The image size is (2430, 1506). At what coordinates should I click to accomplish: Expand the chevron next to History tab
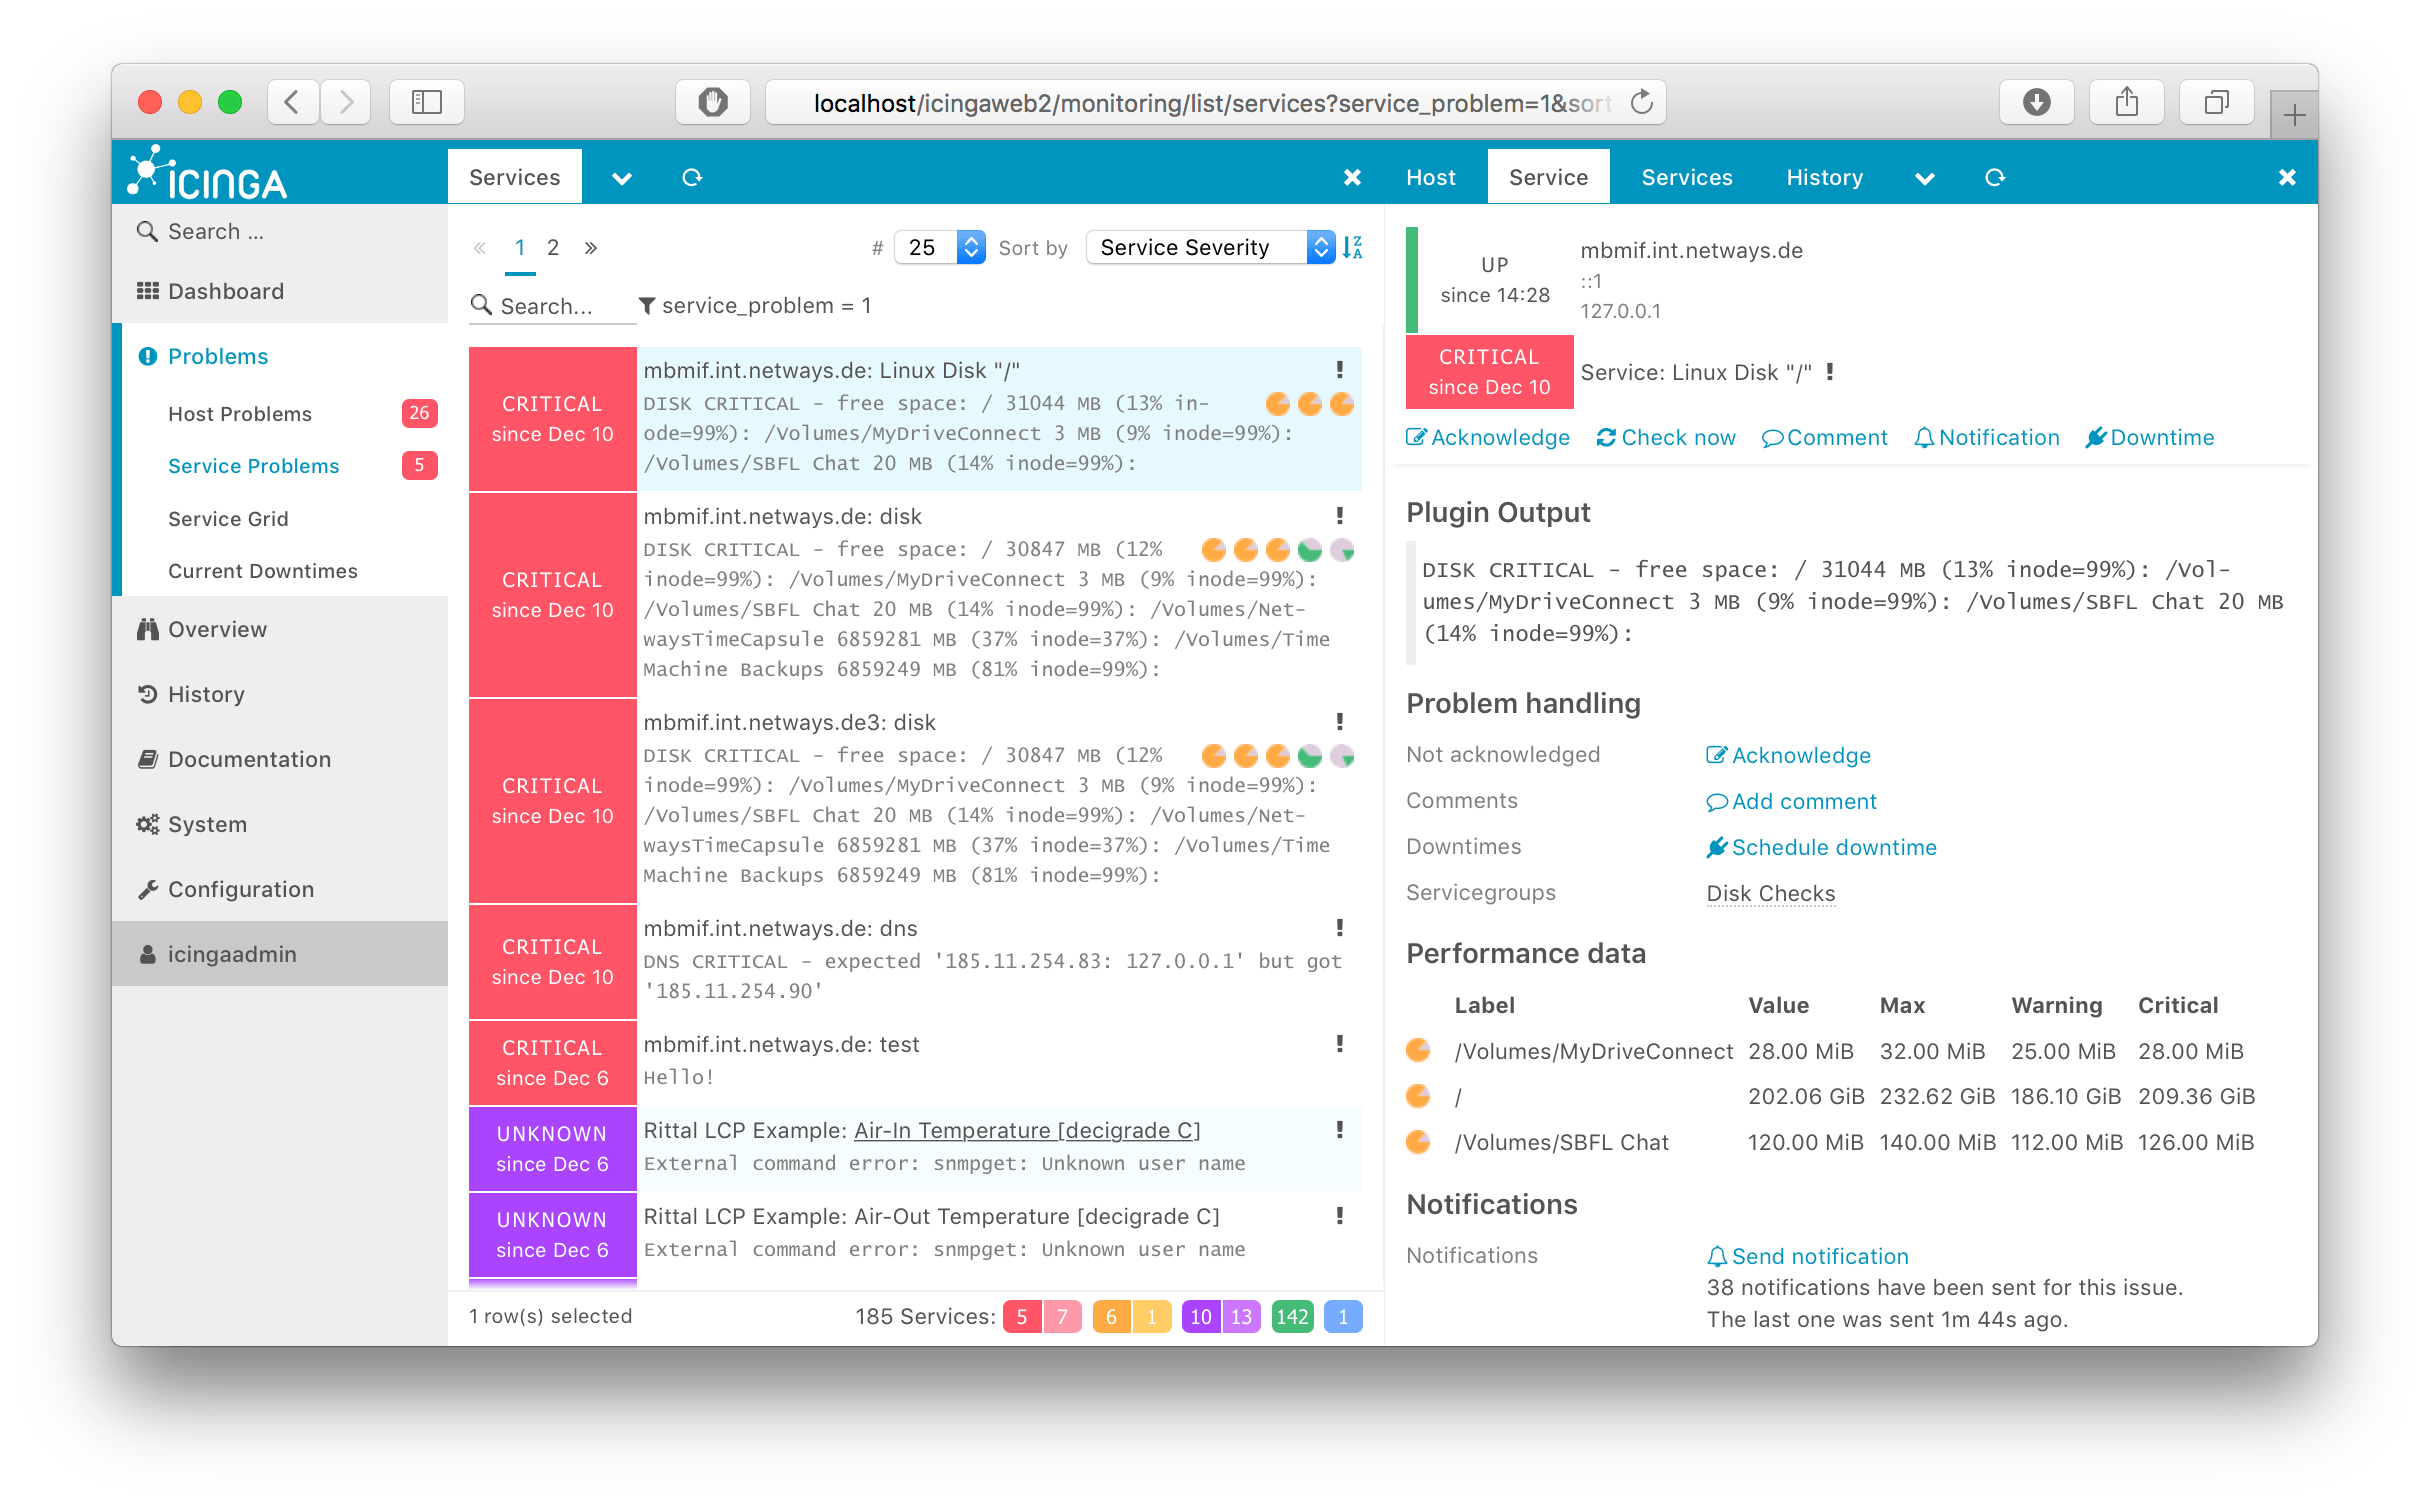[x=1925, y=178]
